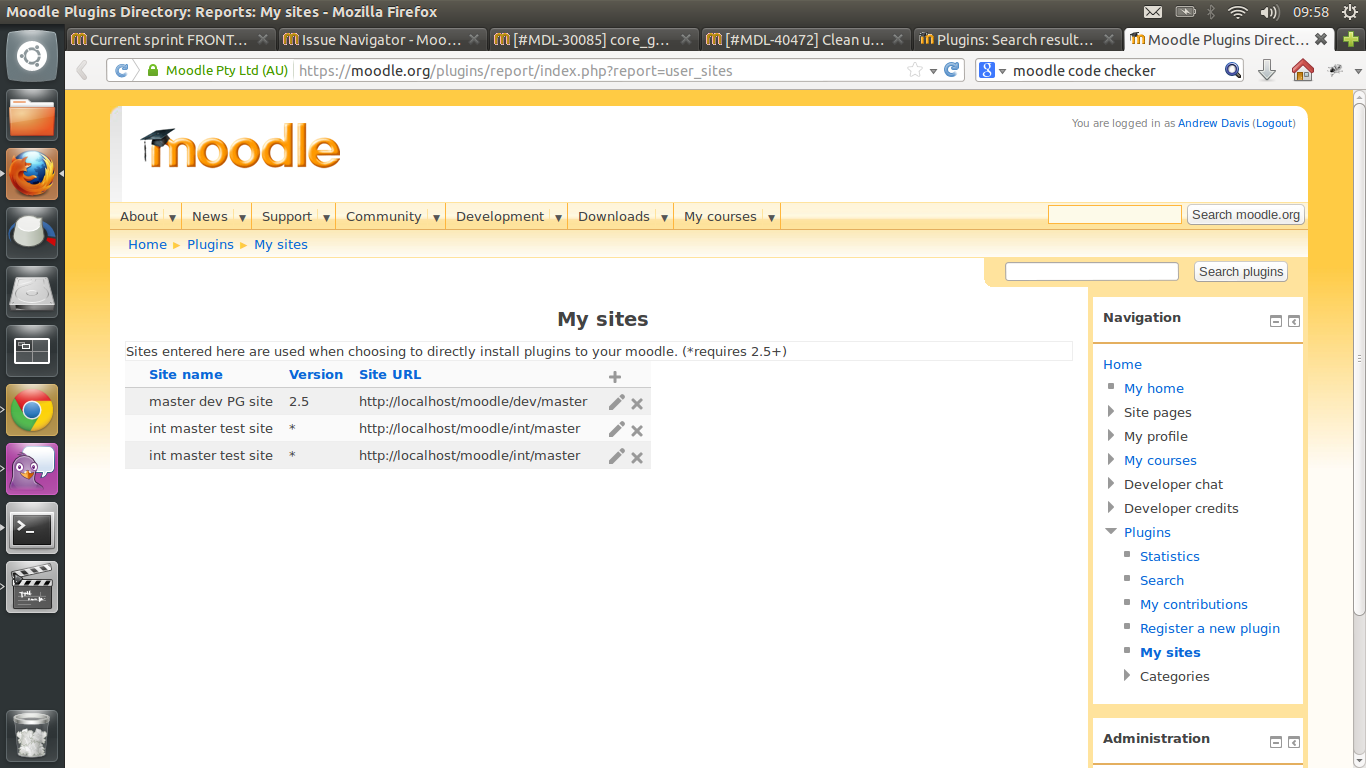Open the Support menu dropdown arrow

(327, 217)
